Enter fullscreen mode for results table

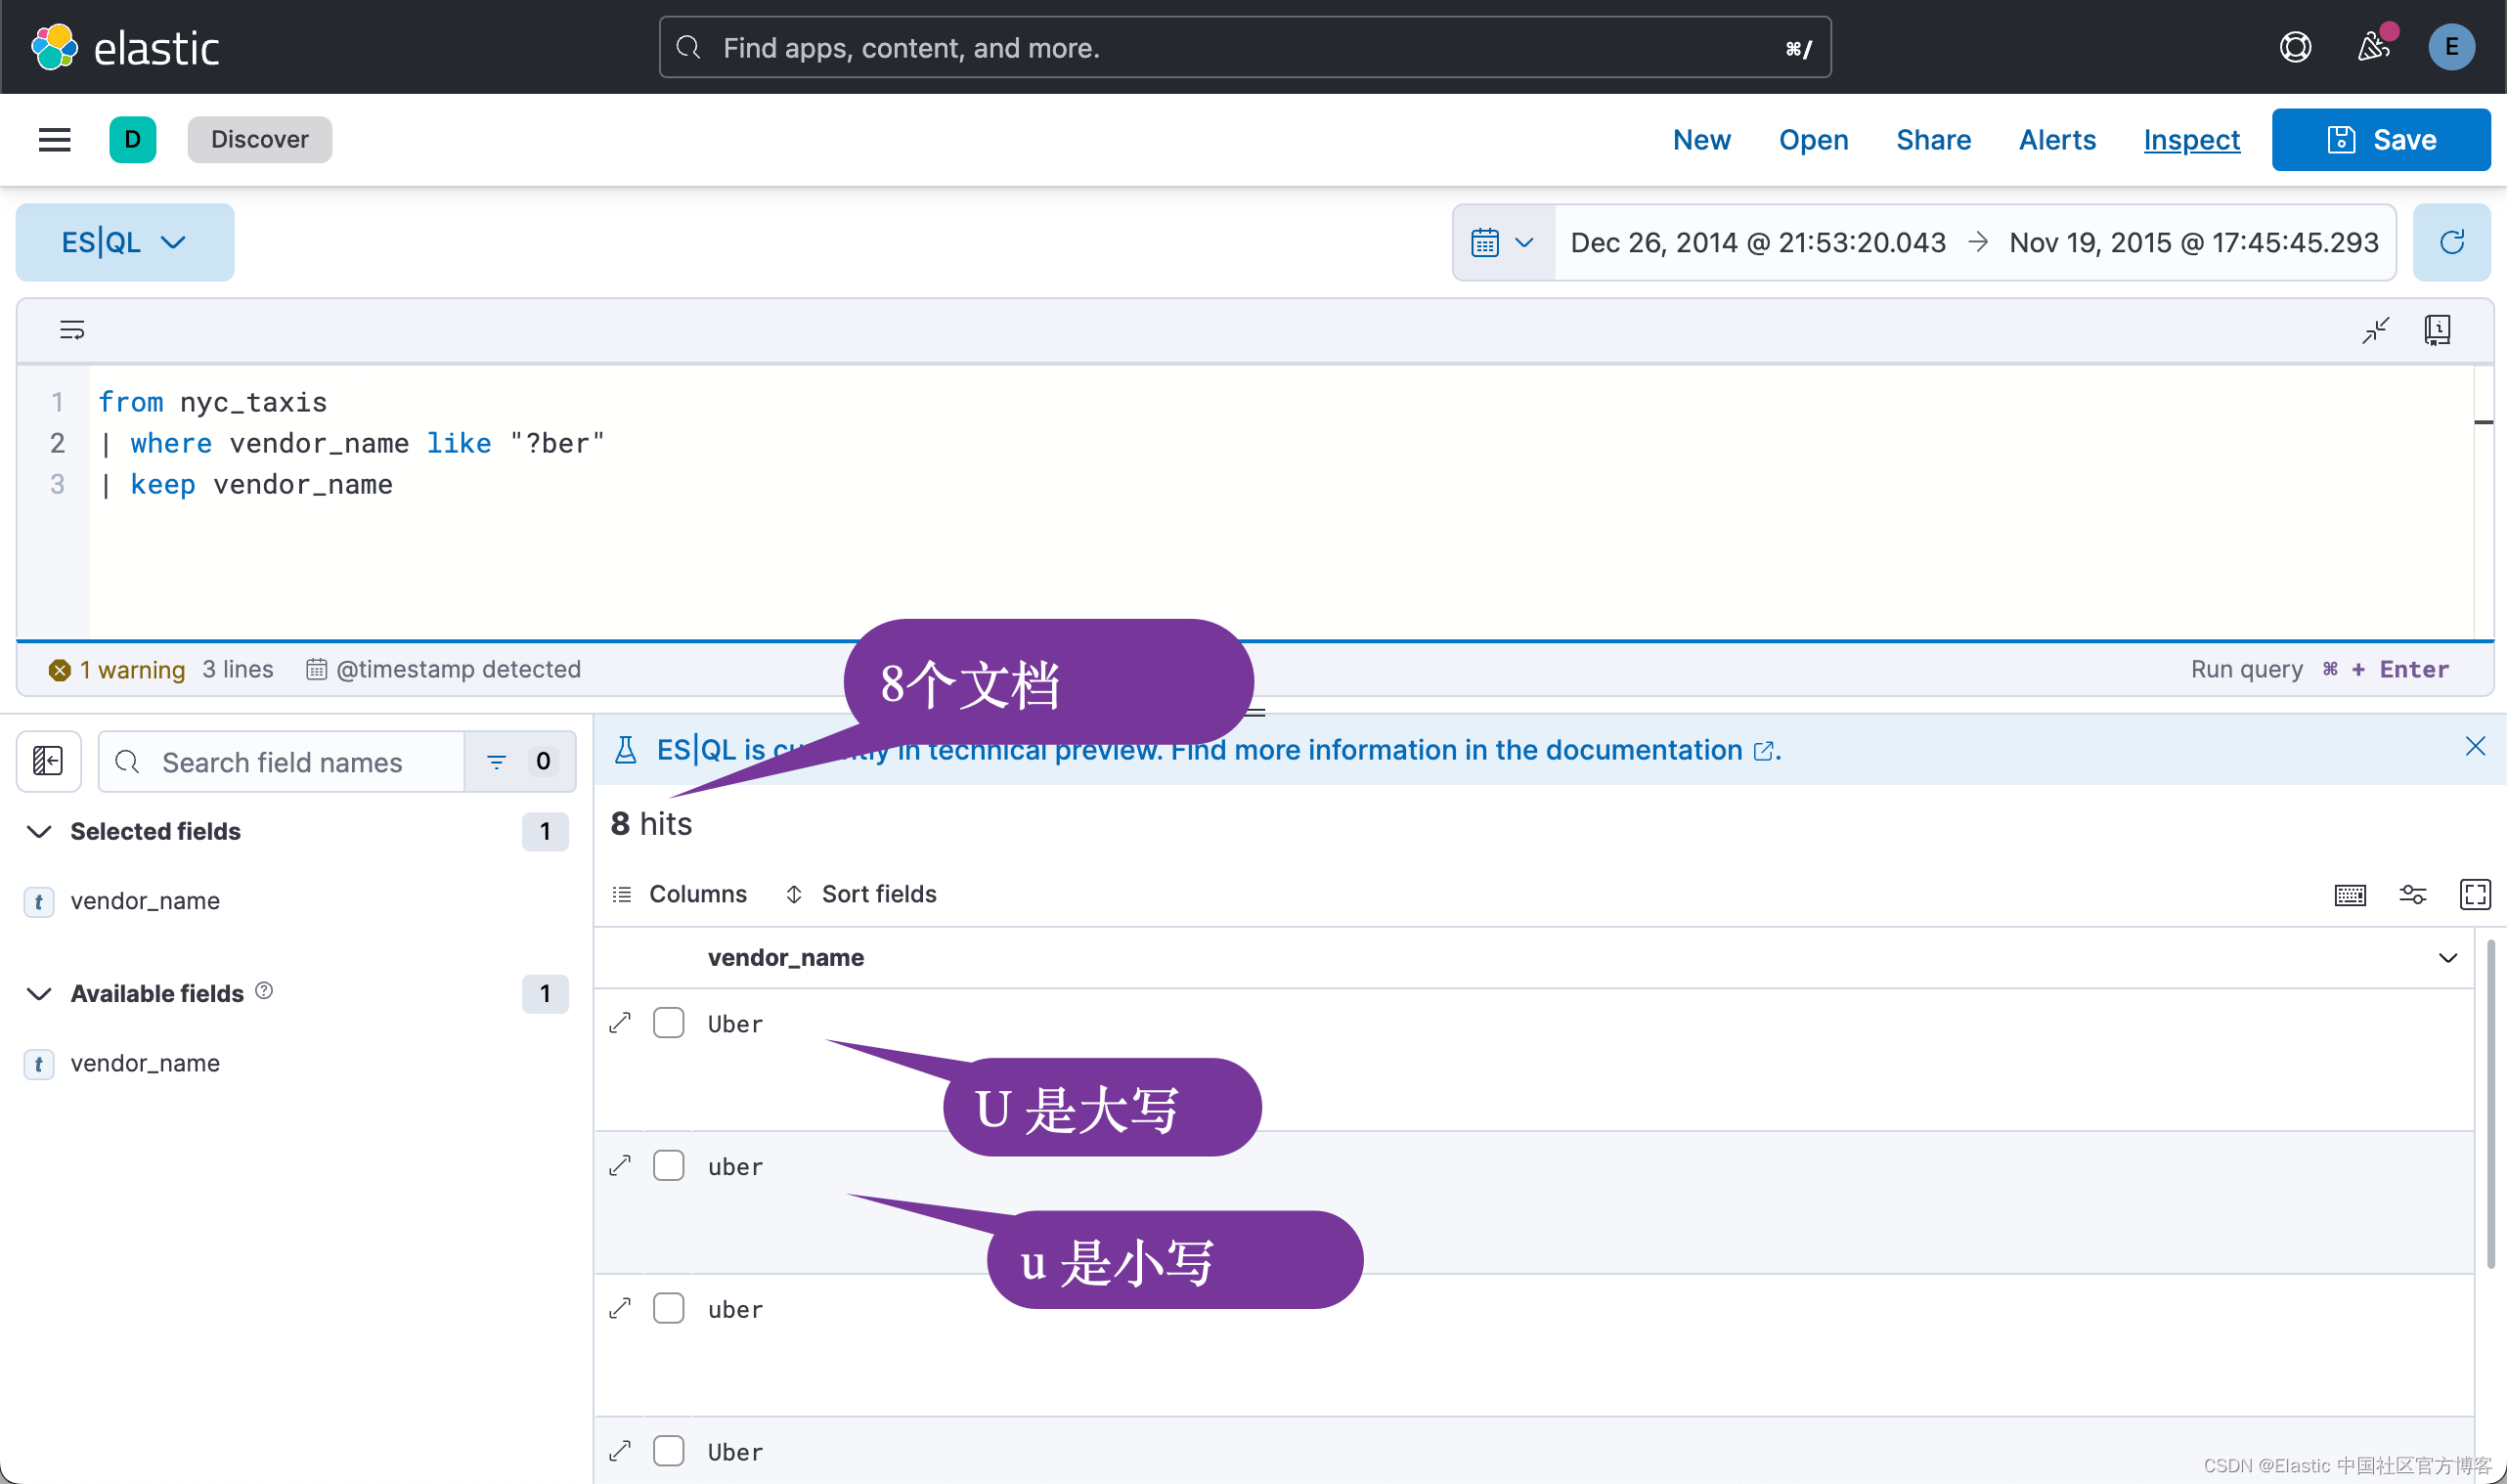point(2475,894)
